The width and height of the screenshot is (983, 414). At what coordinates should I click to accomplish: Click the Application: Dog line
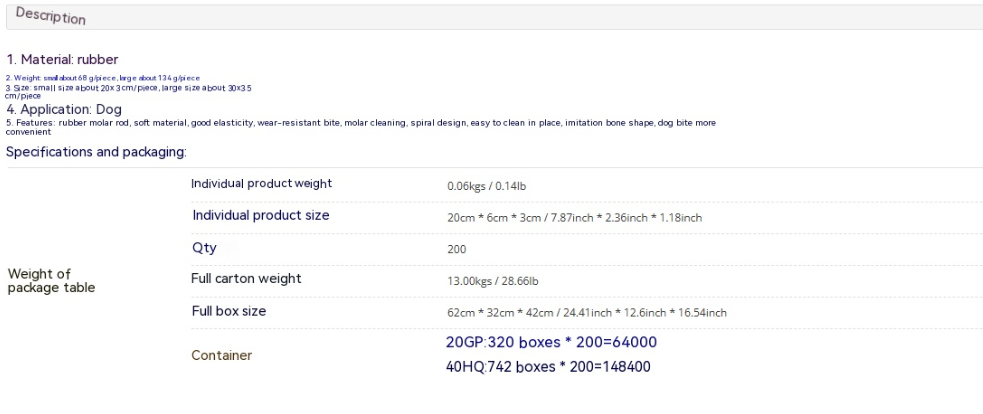tap(62, 109)
